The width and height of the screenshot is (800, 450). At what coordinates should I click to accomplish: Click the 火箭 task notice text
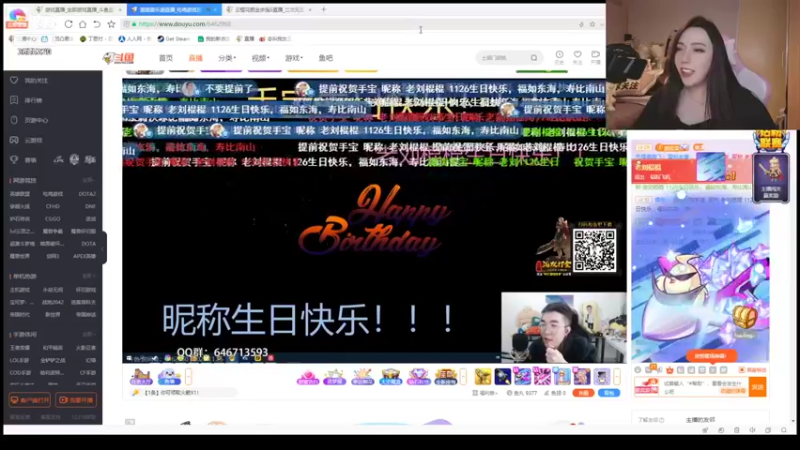(172, 392)
